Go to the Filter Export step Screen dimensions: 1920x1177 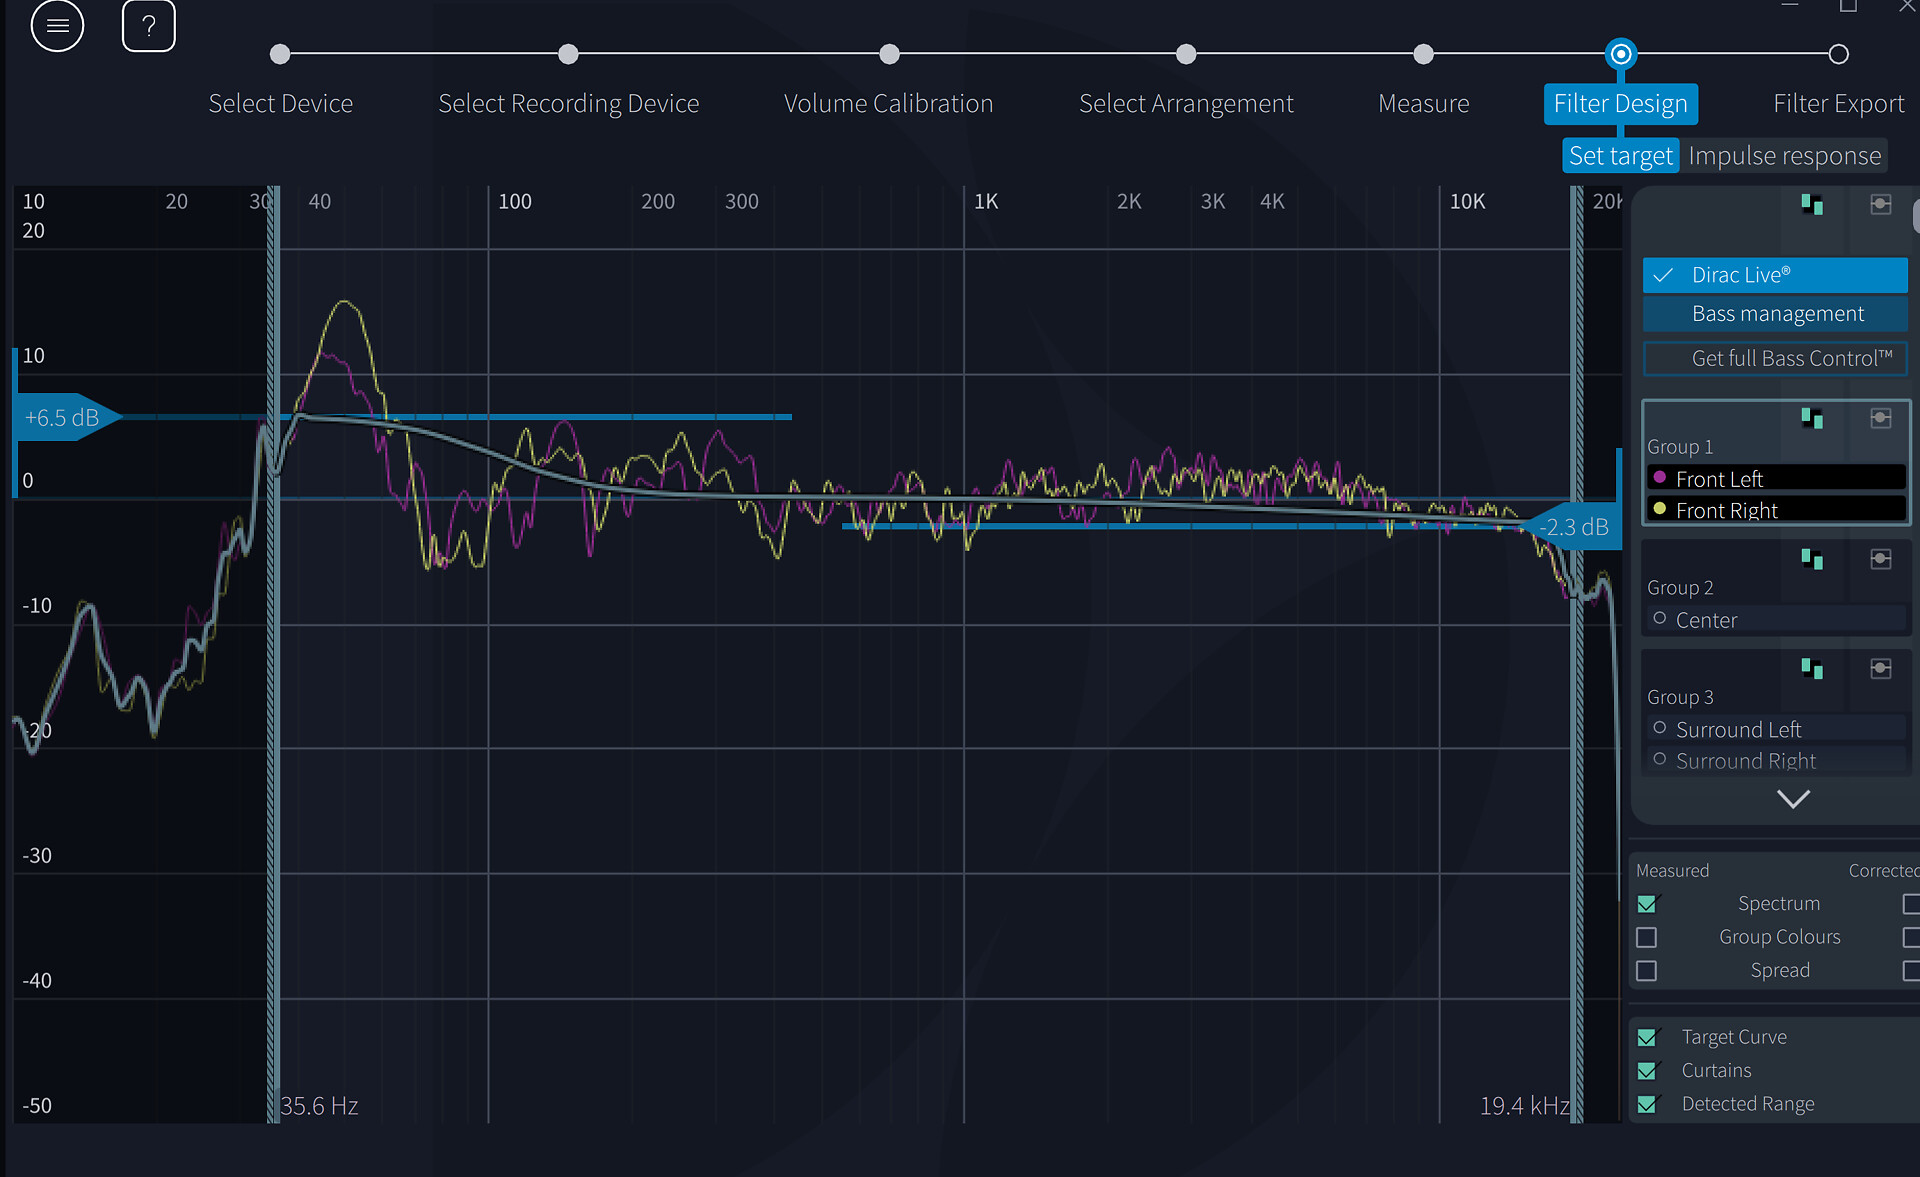1837,104
